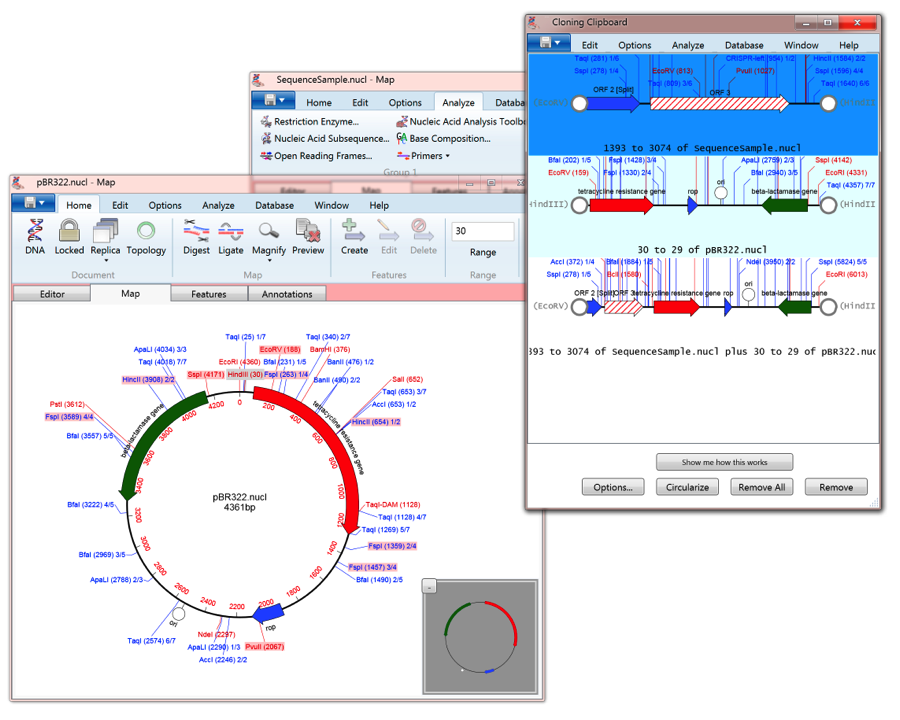Image resolution: width=900 pixels, height=720 pixels.
Task: Launch Base Composition analysis
Action: point(443,139)
